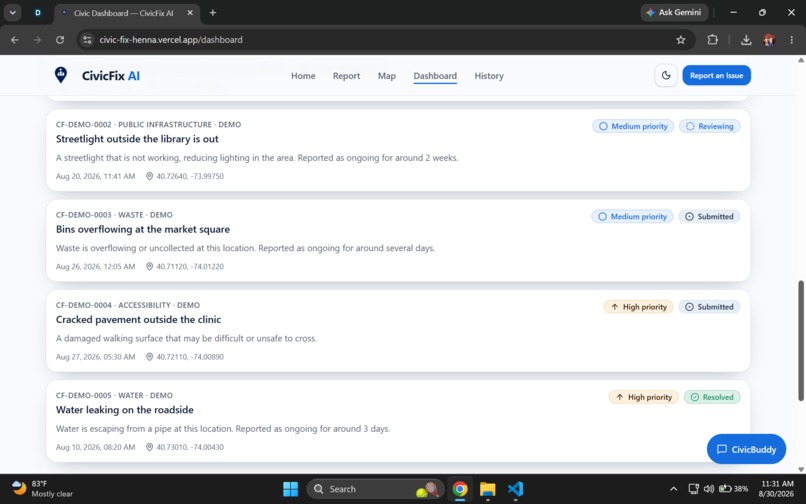Image resolution: width=806 pixels, height=504 pixels.
Task: Click High priority badge on Water leaking report
Action: [644, 397]
